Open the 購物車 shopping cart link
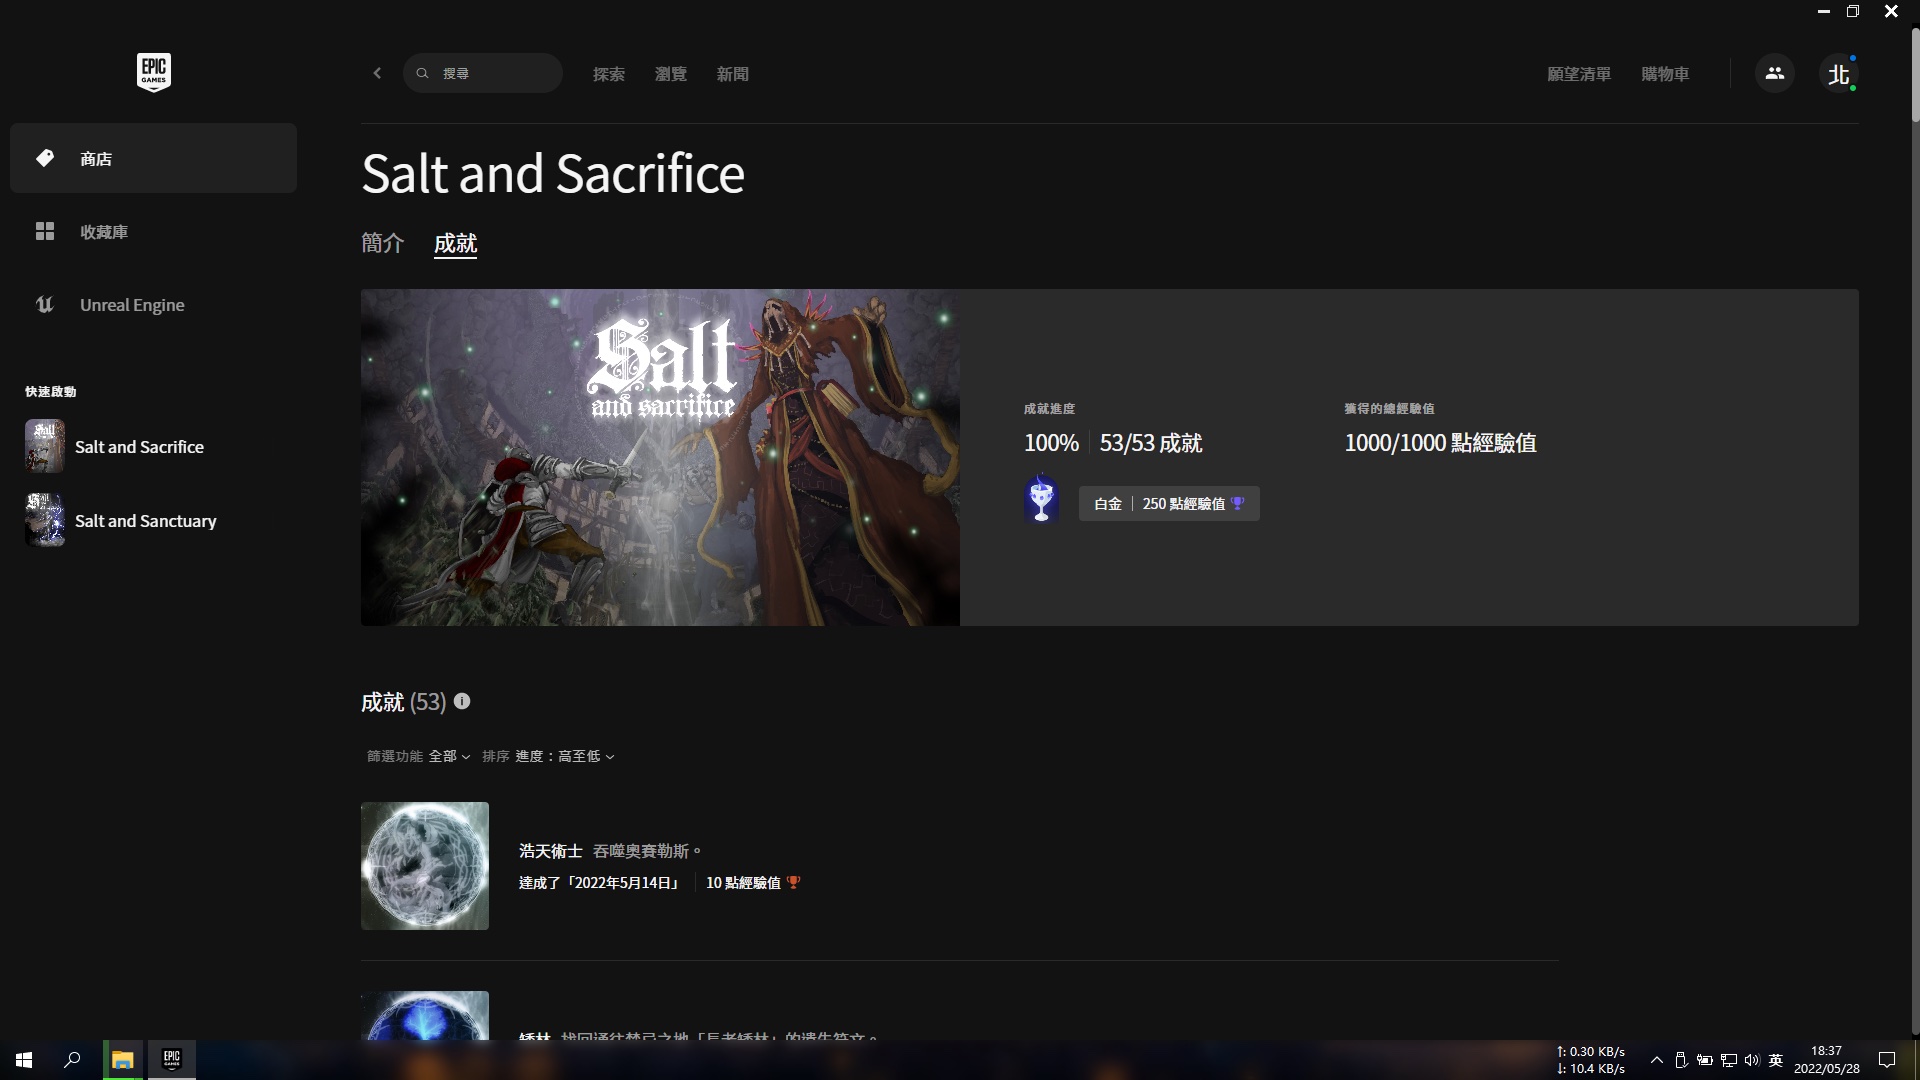The height and width of the screenshot is (1080, 1920). 1664,74
